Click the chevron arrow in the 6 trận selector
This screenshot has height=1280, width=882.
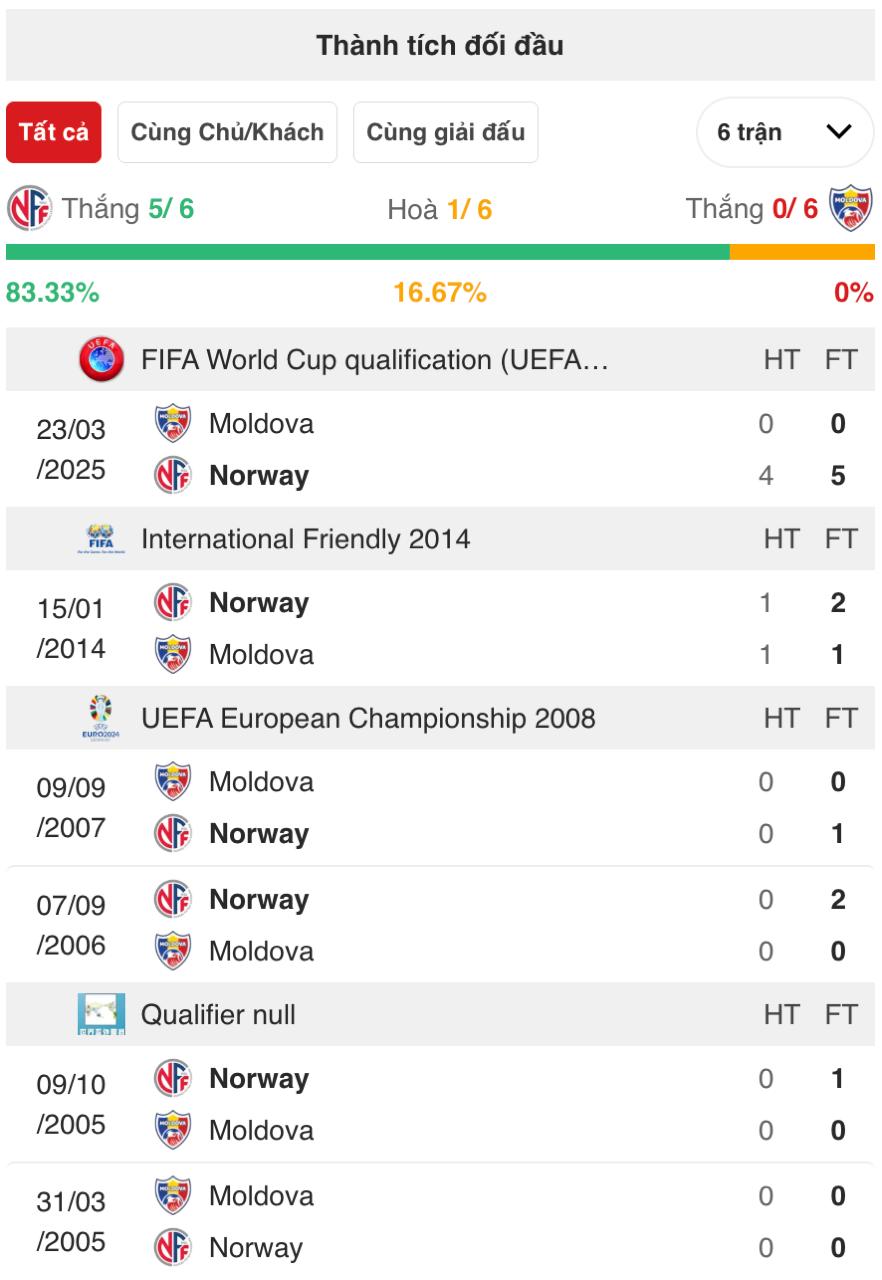(x=839, y=132)
